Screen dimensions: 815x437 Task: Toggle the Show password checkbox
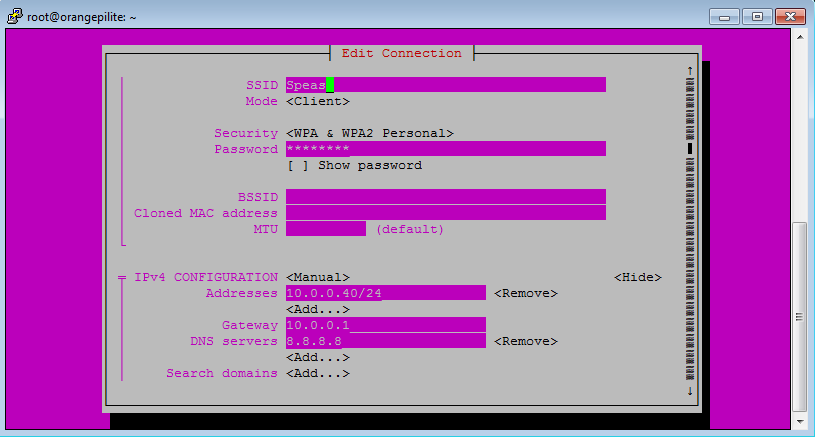click(298, 165)
